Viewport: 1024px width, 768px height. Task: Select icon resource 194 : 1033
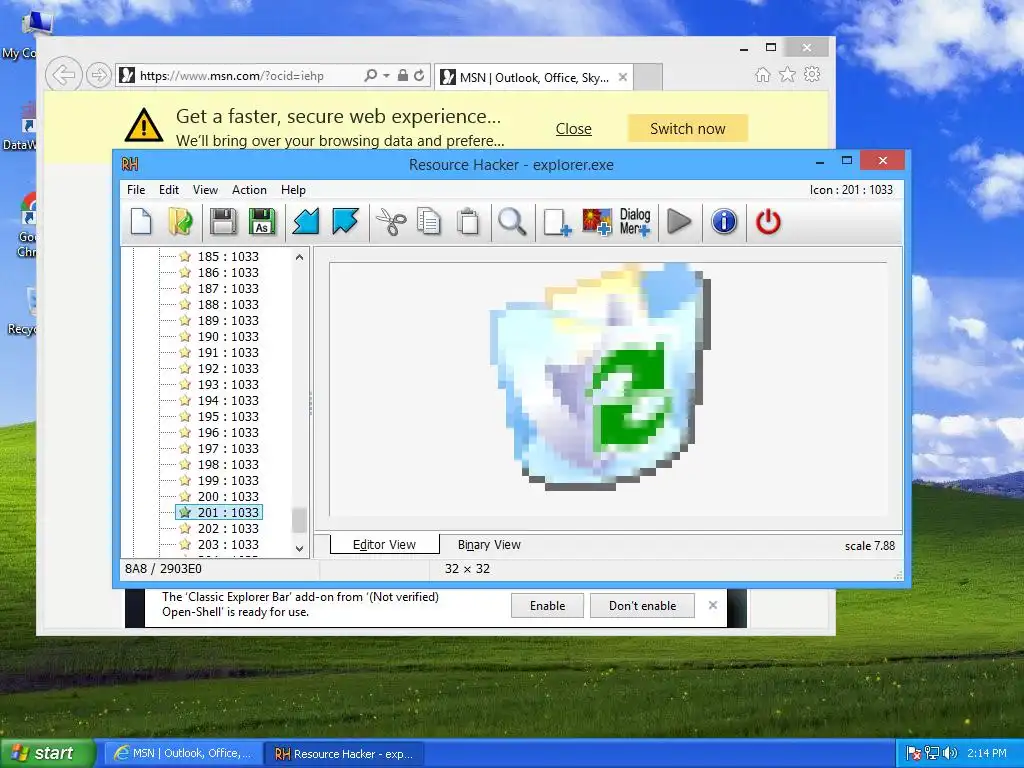click(x=228, y=400)
